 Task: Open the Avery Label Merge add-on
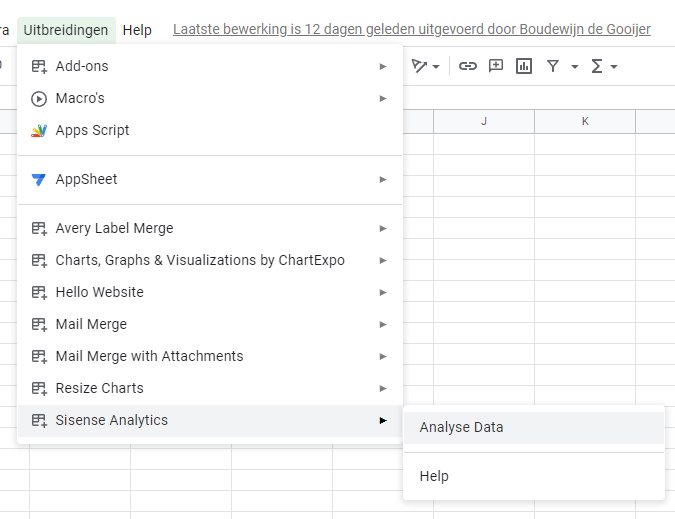point(210,228)
